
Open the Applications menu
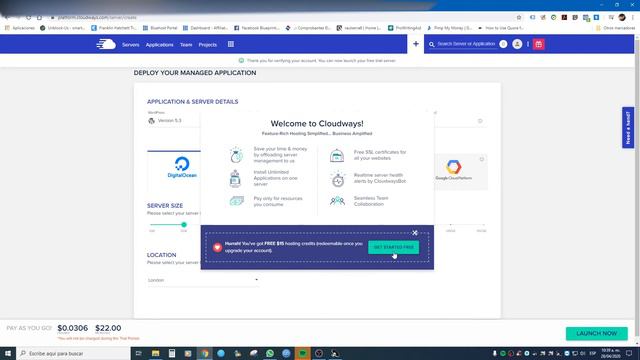(160, 44)
